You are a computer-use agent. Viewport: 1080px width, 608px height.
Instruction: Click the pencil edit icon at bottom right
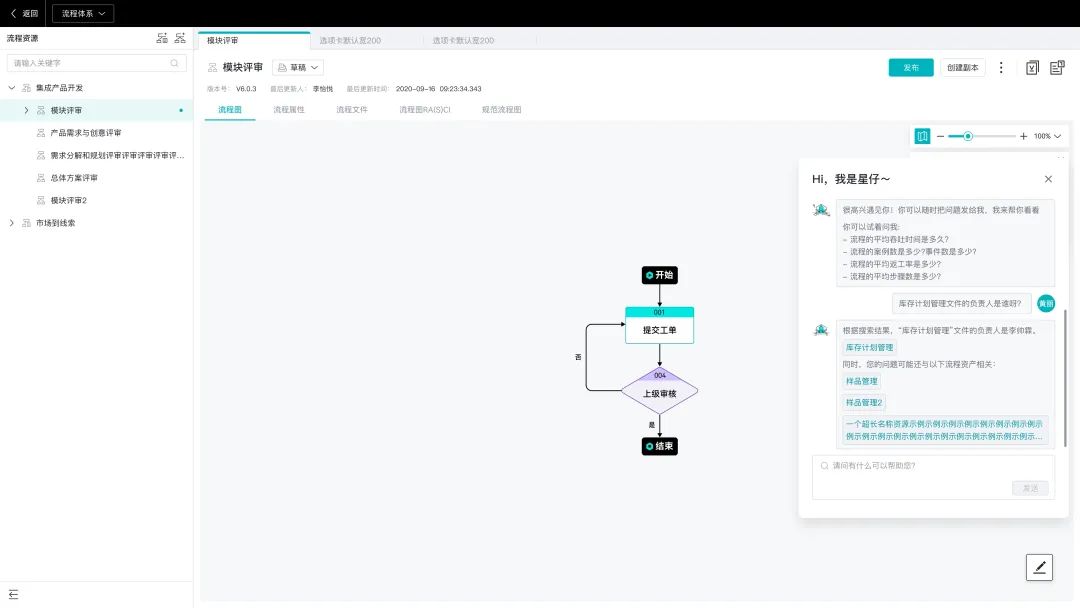1039,567
